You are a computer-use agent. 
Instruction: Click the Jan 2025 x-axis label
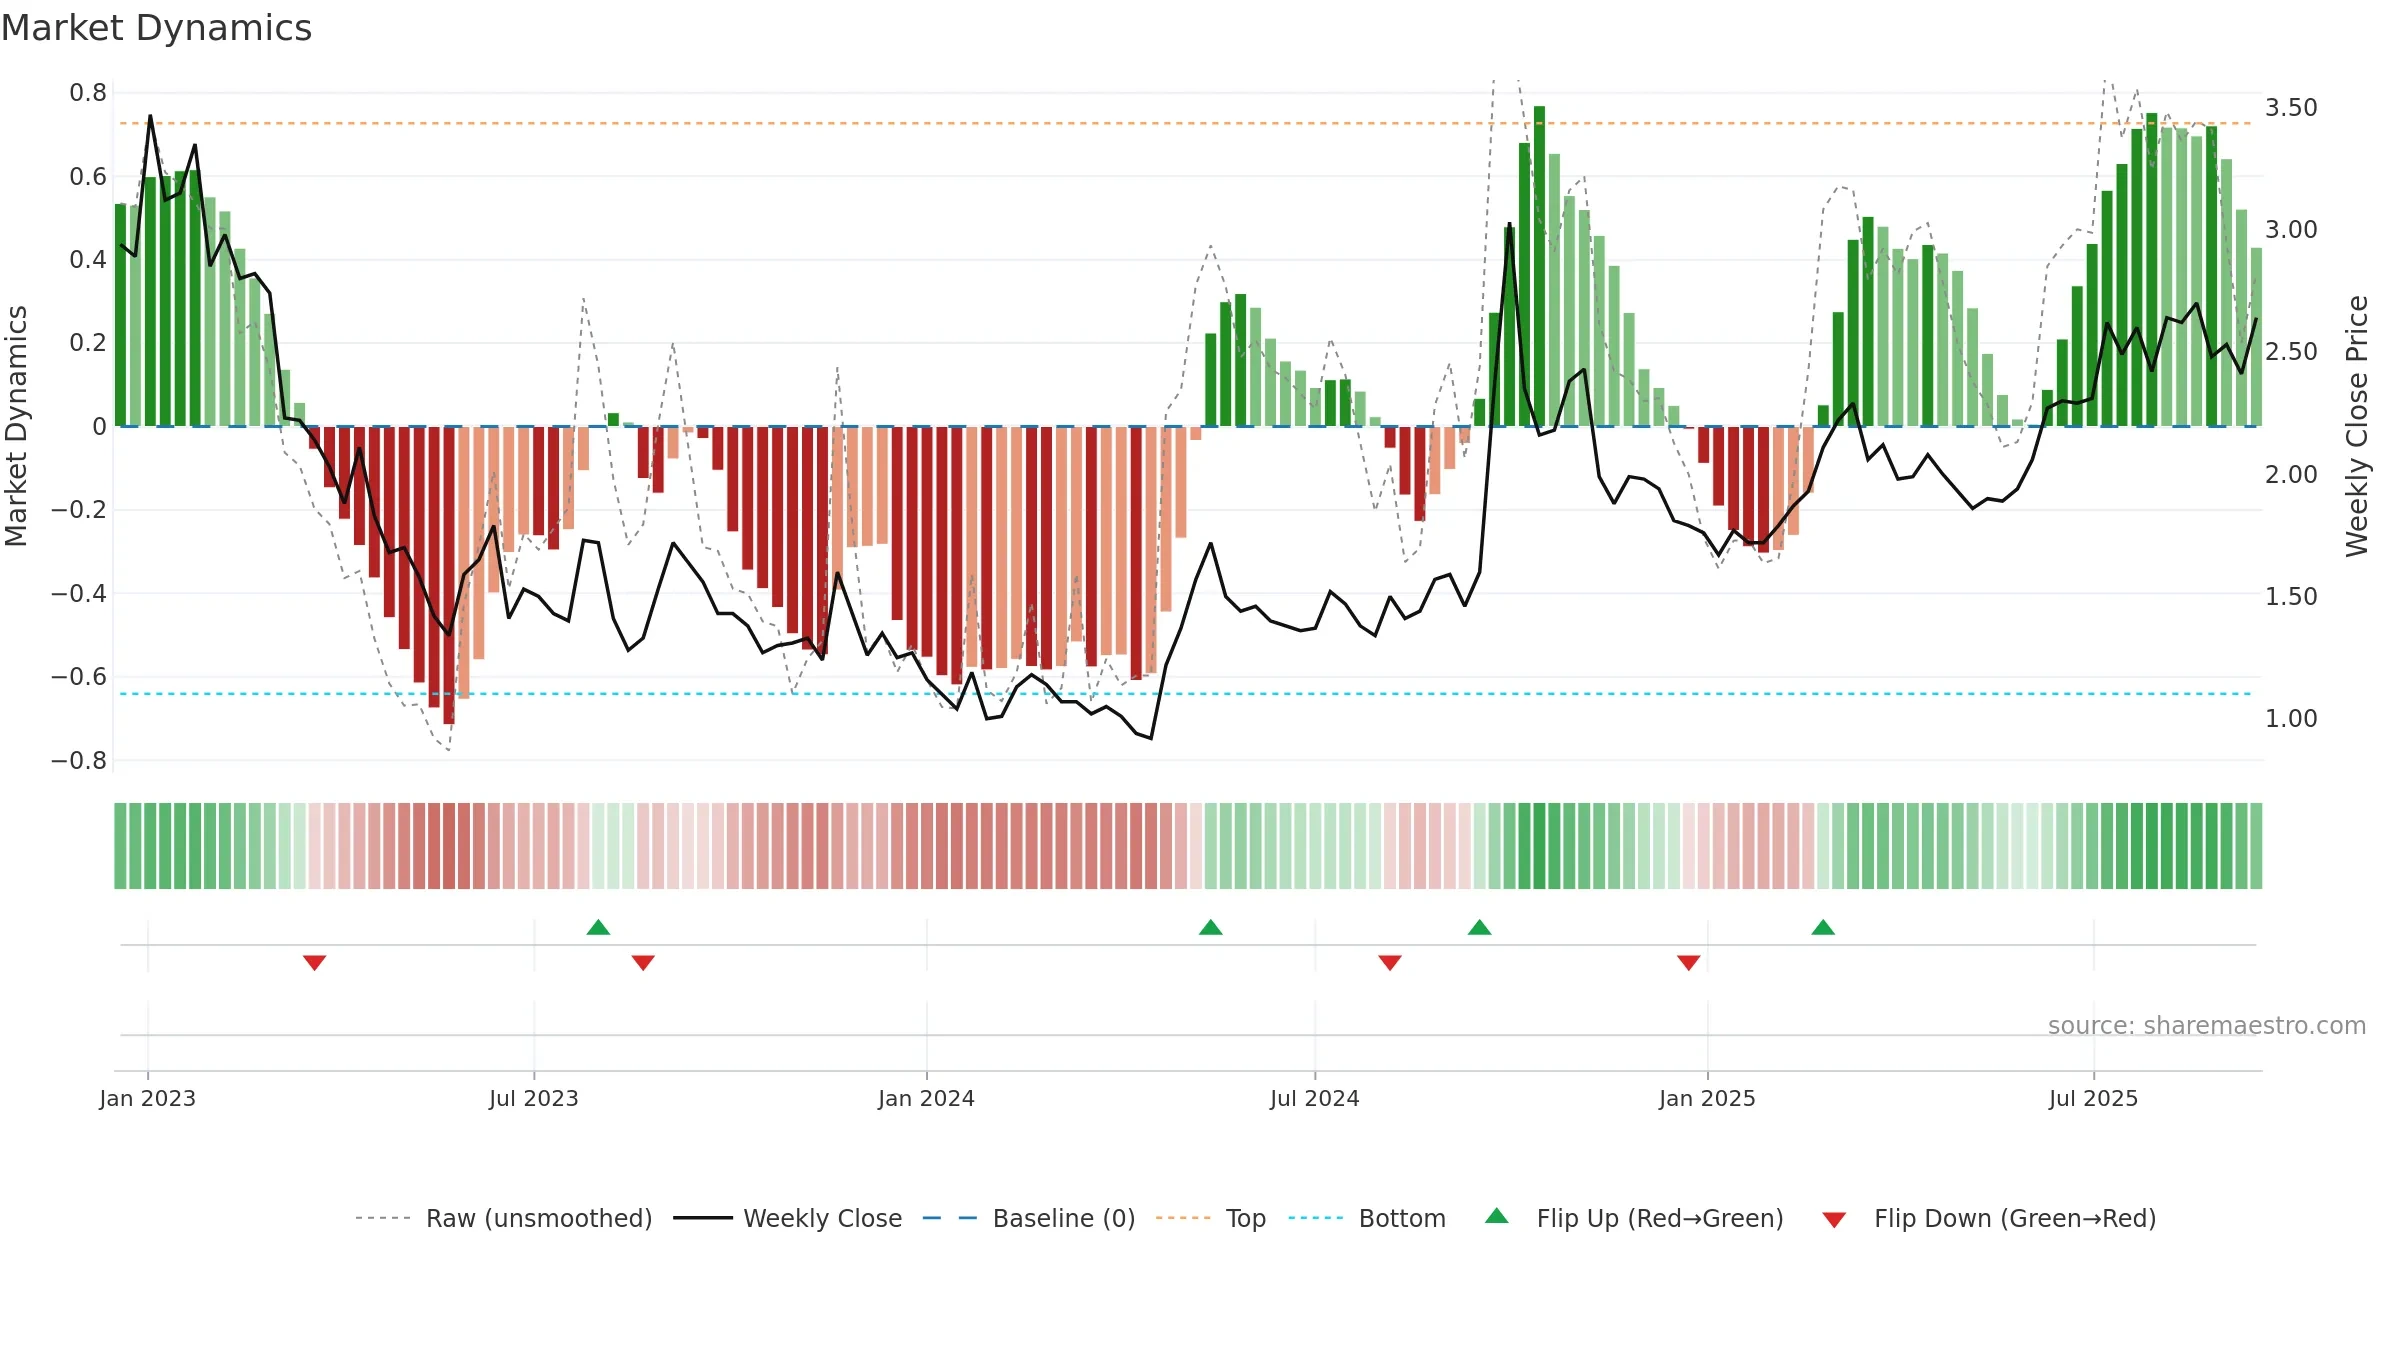[1708, 1098]
